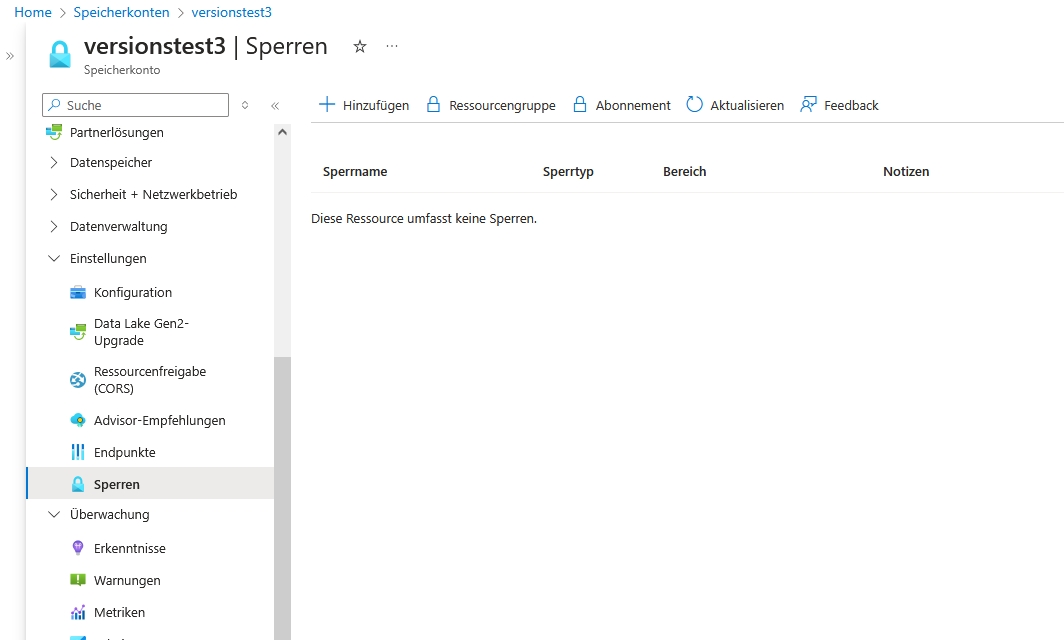Click the Advisor-Empfehlungen cloud icon
The image size is (1064, 640).
click(x=78, y=421)
